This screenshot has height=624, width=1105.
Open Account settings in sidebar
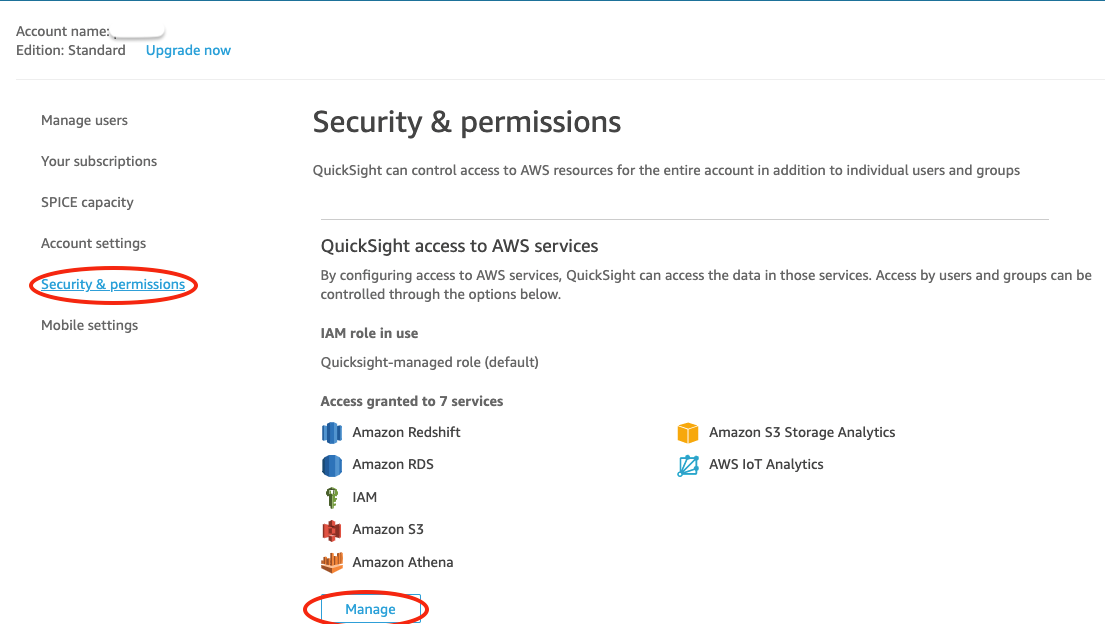[93, 243]
